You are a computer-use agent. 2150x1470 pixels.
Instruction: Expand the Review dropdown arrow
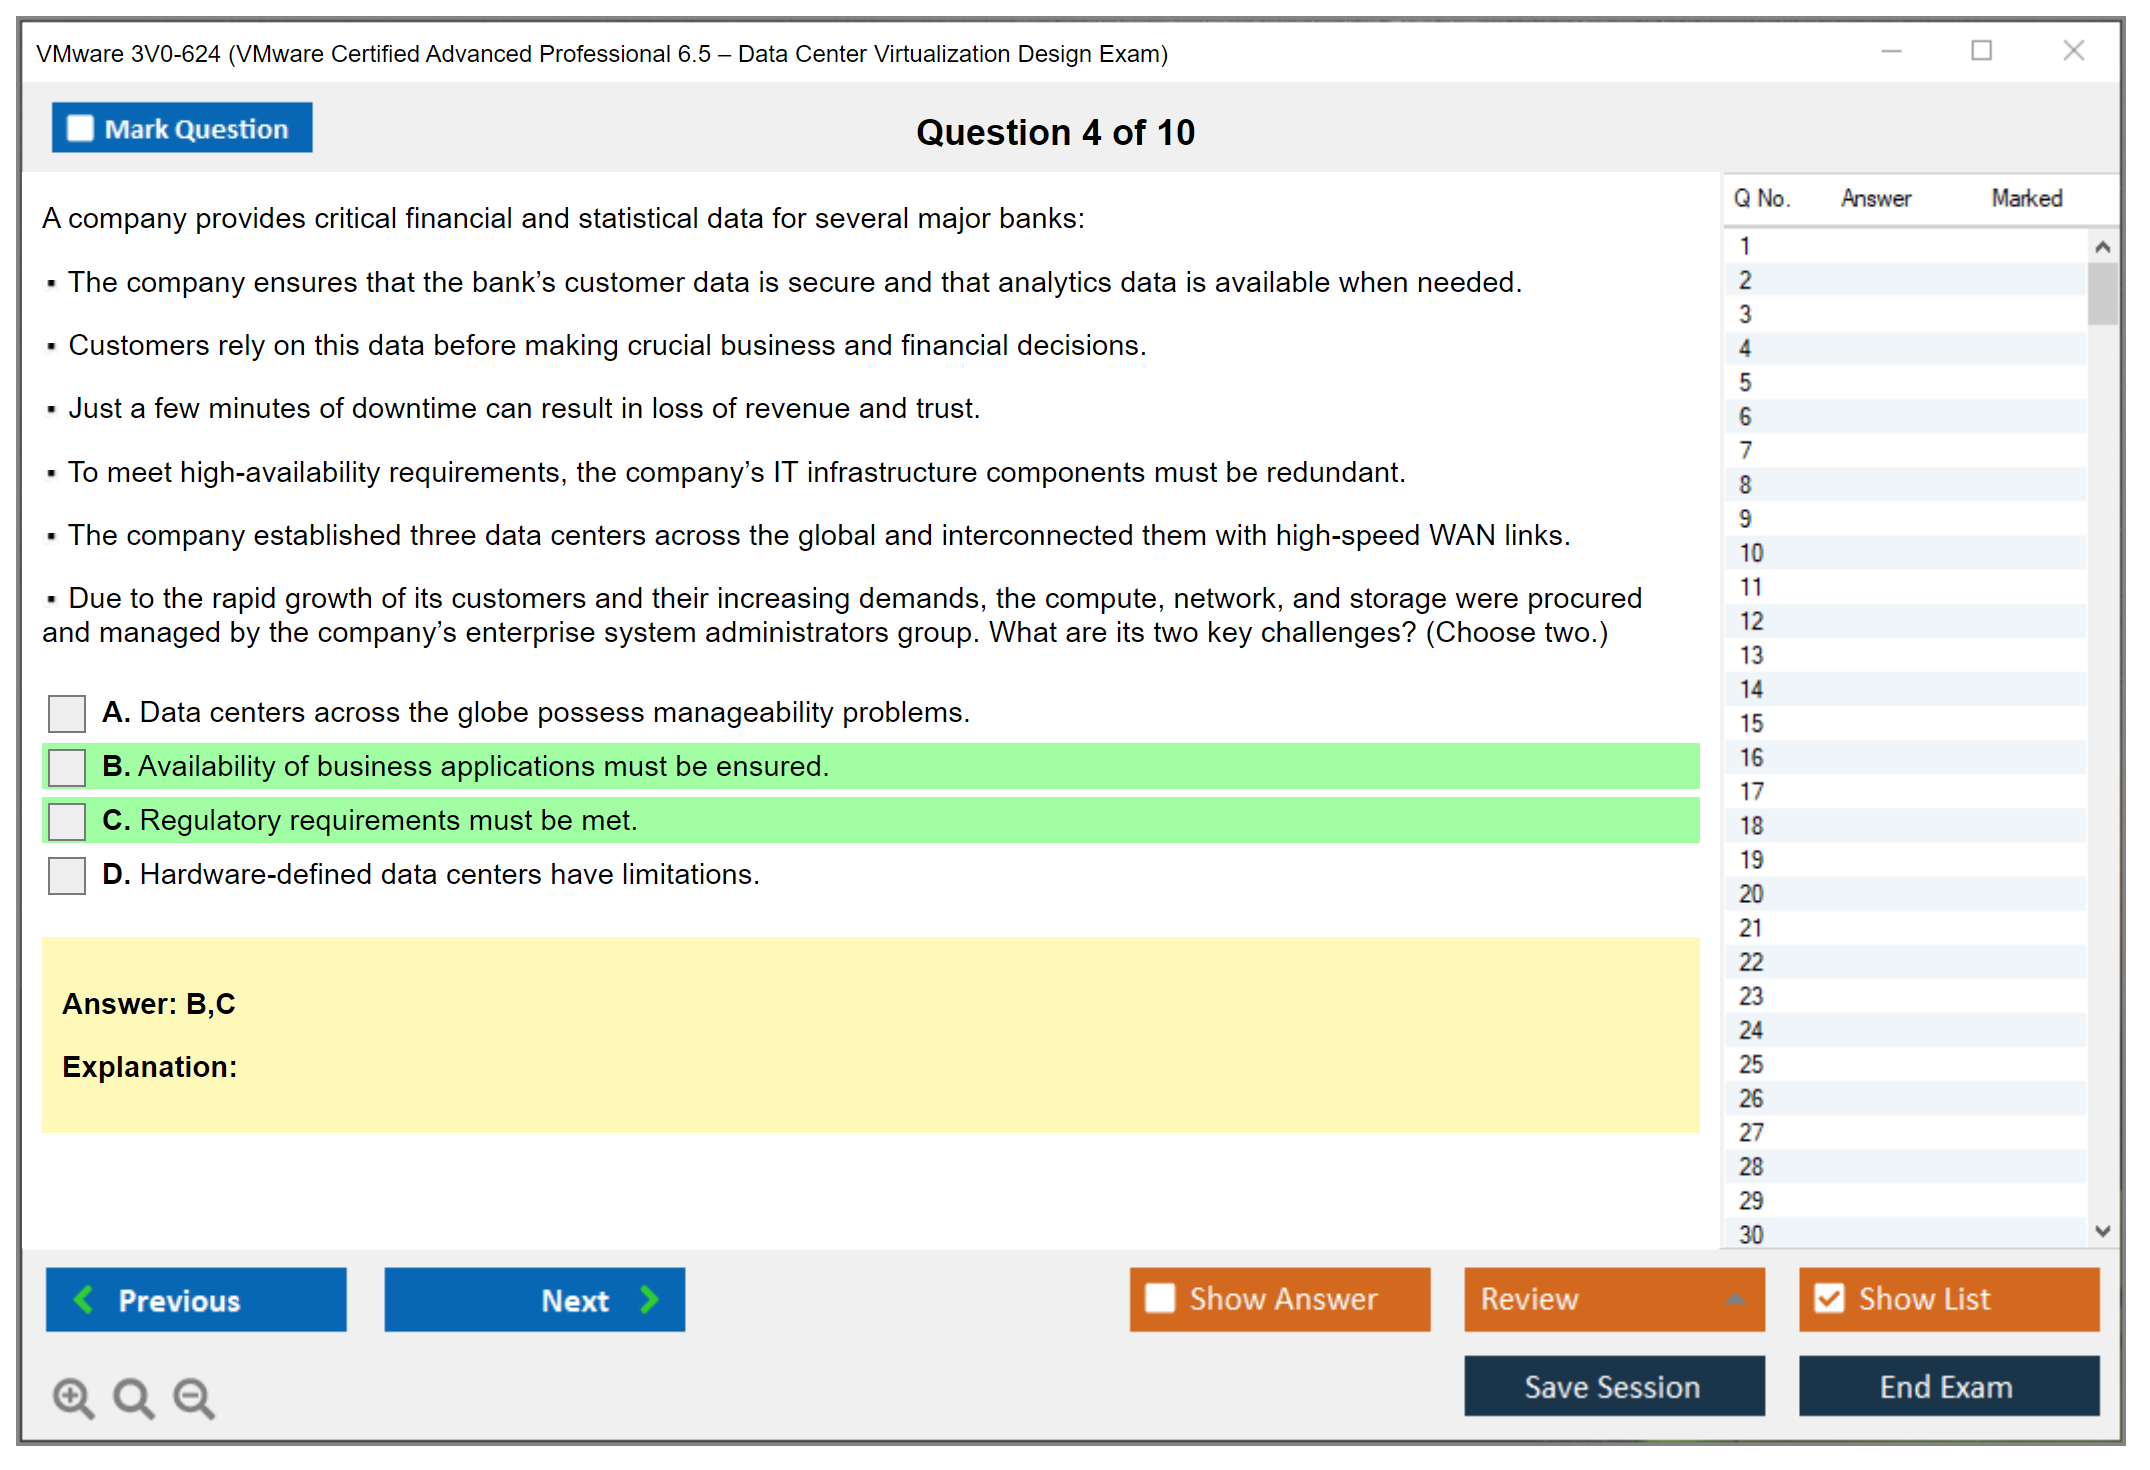[1735, 1299]
